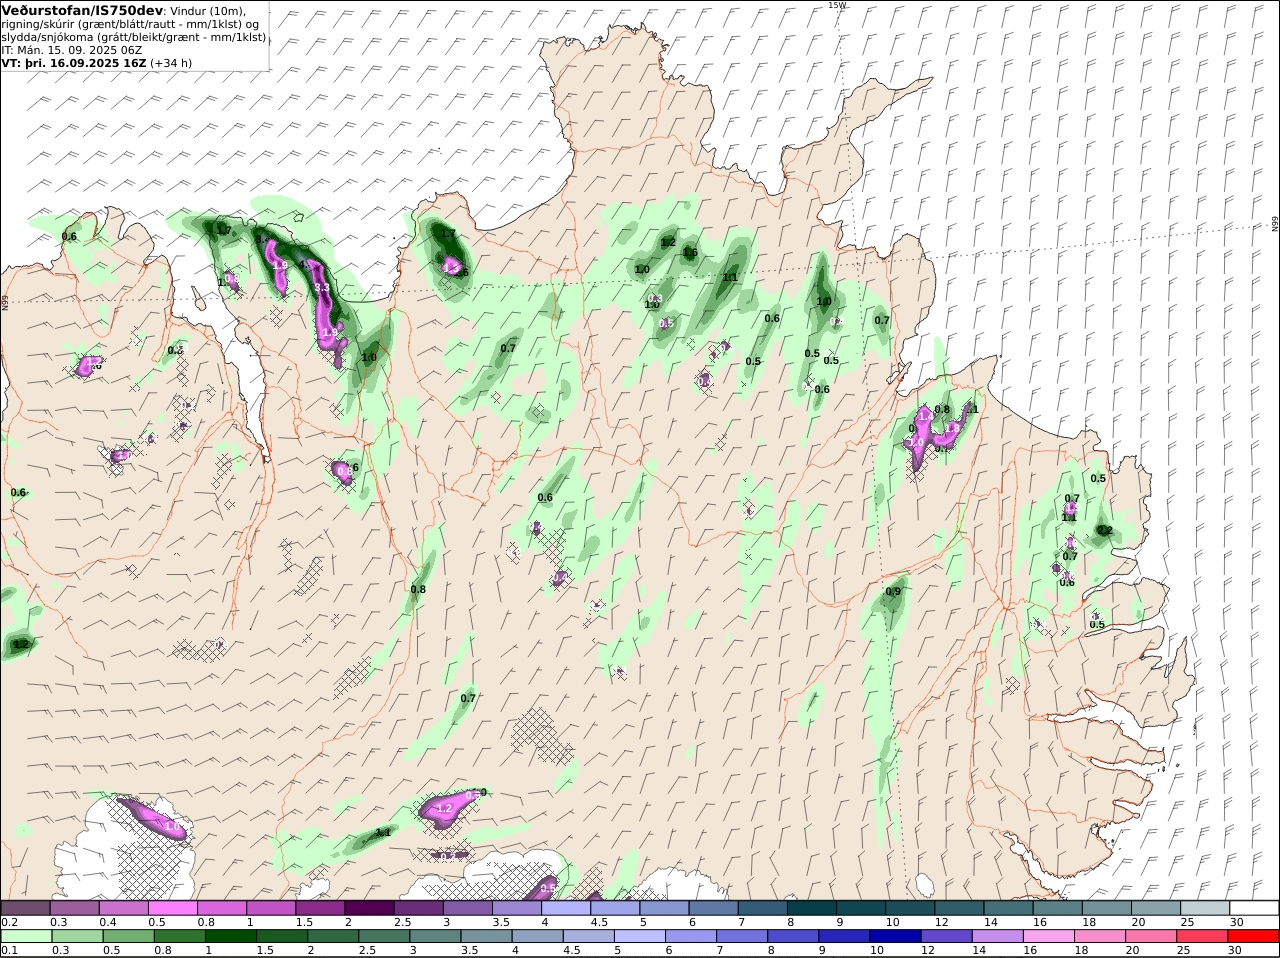The width and height of the screenshot is (1280, 958).
Task: Click bottom legend swatch between 0.1 and 0.3
Action: 25,936
